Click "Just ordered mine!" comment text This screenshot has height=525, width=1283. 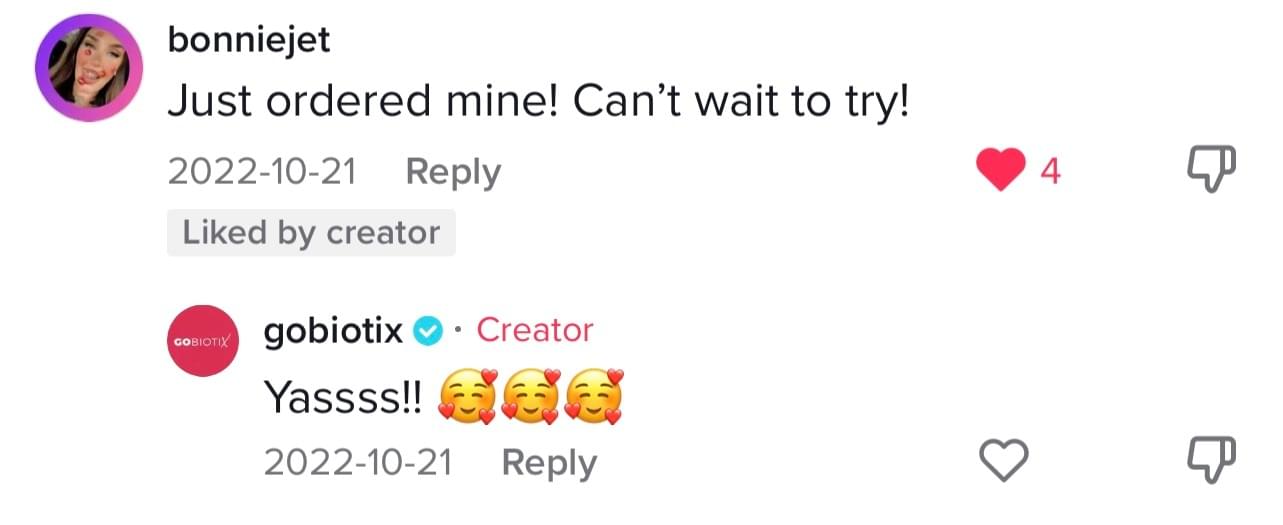538,102
